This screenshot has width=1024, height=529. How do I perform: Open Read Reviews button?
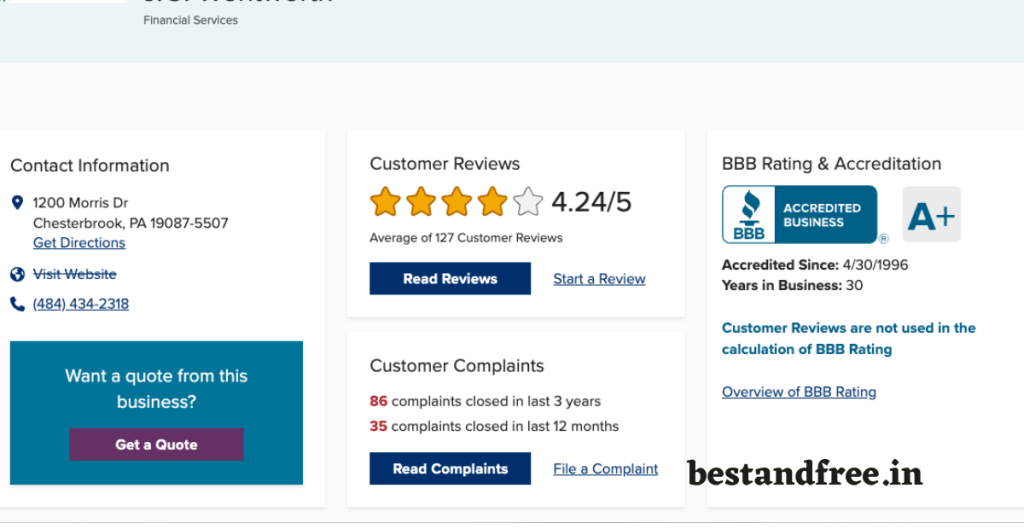pos(450,279)
